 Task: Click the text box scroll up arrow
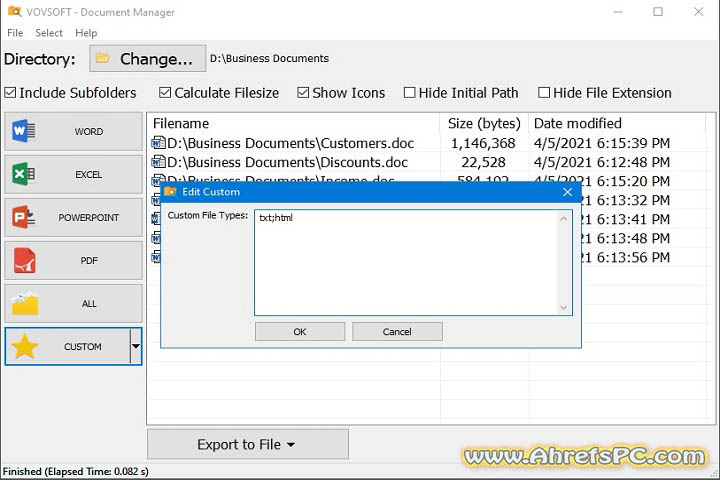click(x=564, y=219)
